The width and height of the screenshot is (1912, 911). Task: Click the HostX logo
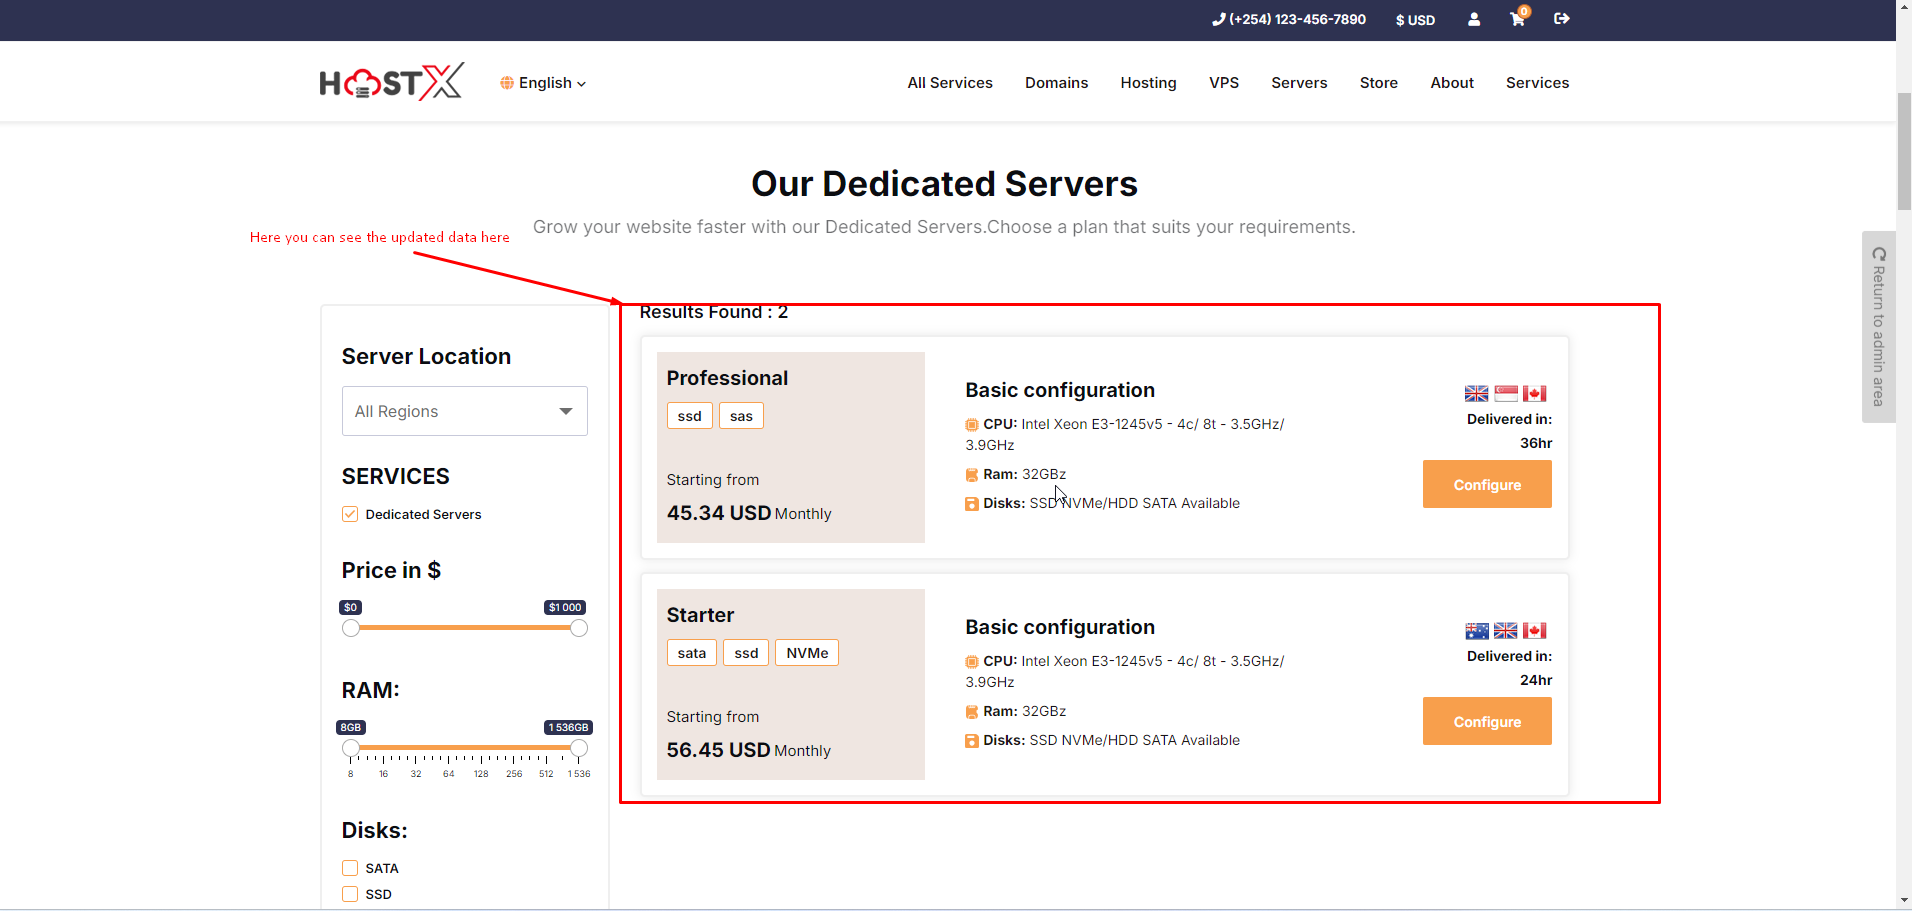pos(391,82)
